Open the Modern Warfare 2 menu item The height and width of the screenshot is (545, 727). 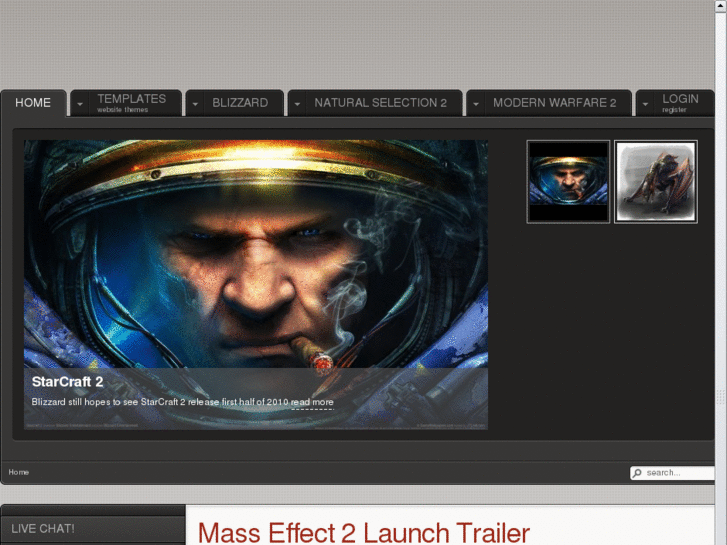[555, 103]
